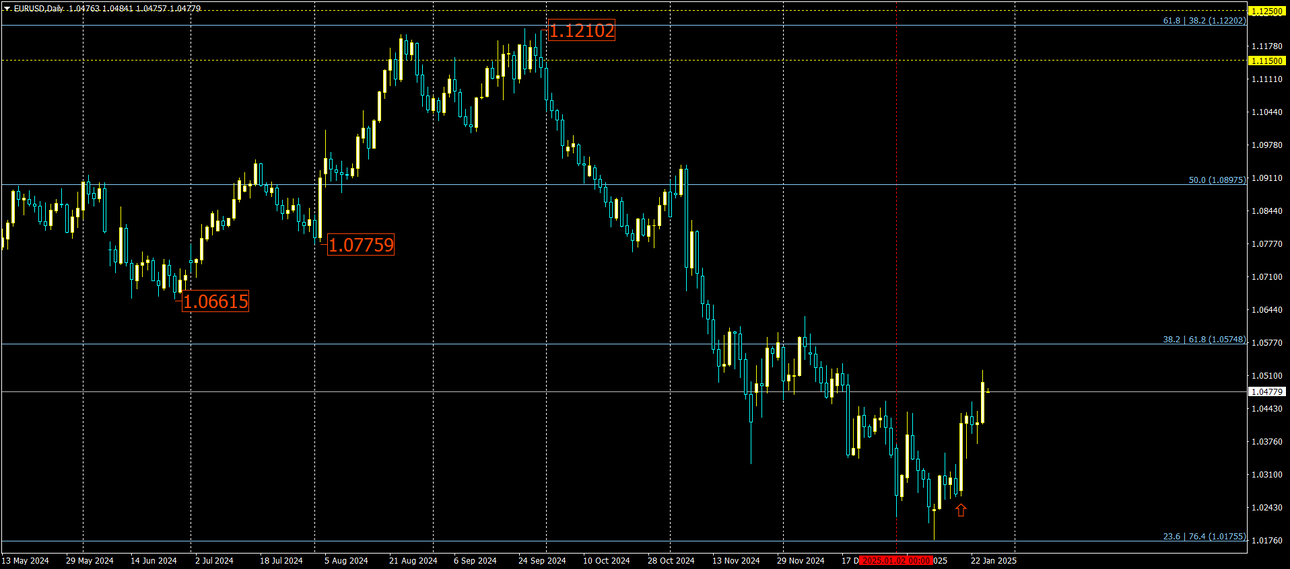
Task: Select the Fibonacci label 50.0 (1.08975)
Action: pos(1216,180)
